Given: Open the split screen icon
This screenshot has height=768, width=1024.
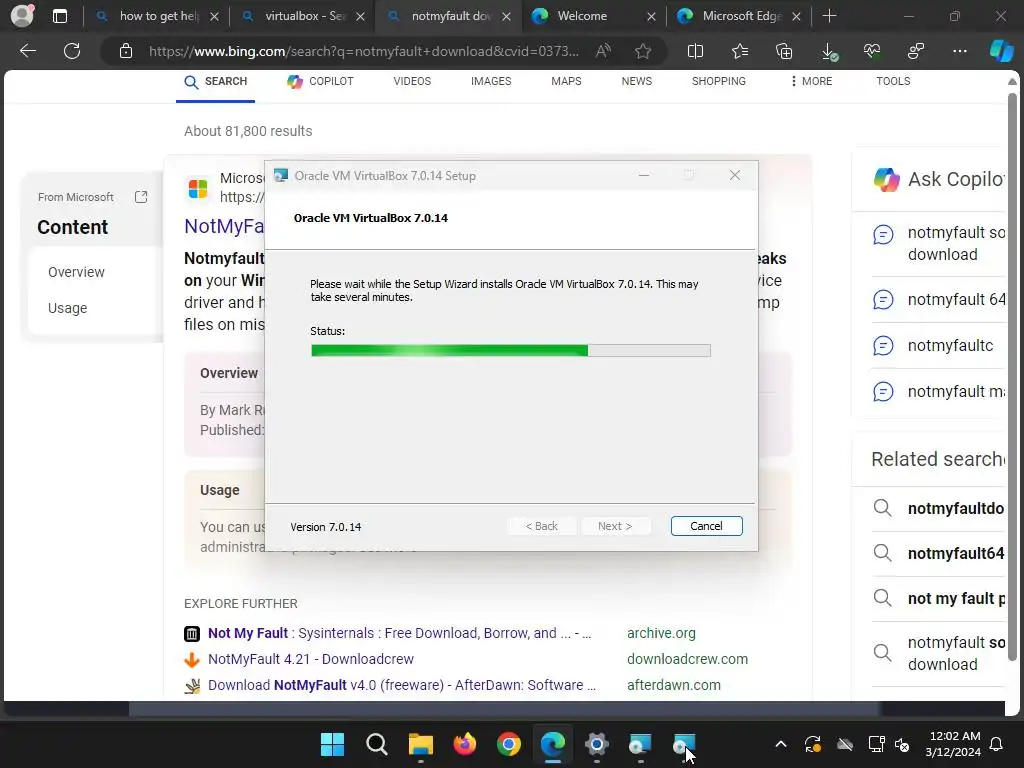Looking at the screenshot, I should (x=696, y=51).
